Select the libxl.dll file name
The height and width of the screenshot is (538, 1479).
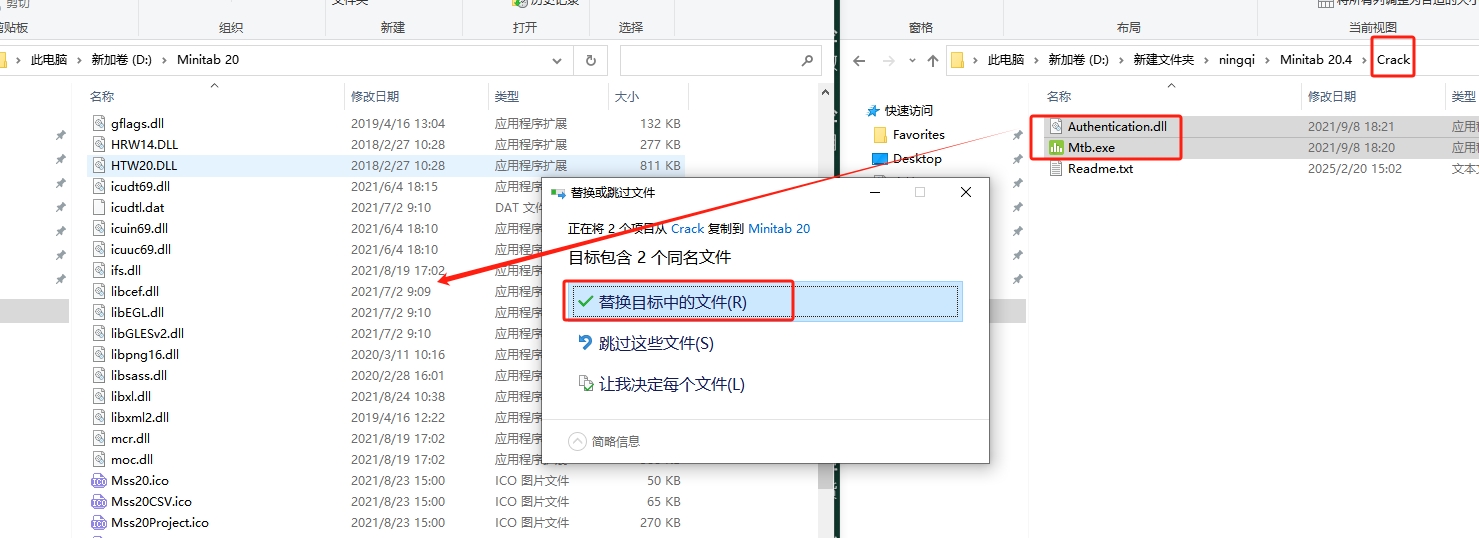coord(131,396)
